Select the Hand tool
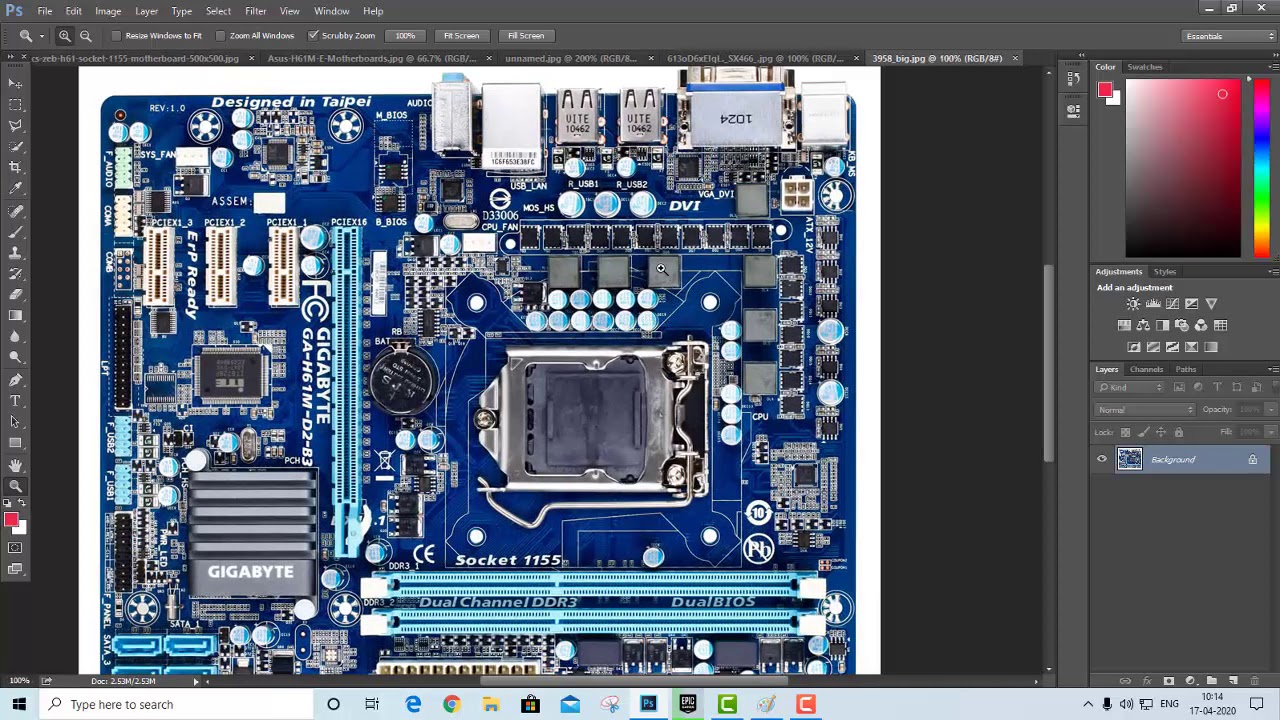The height and width of the screenshot is (720, 1280). point(15,466)
